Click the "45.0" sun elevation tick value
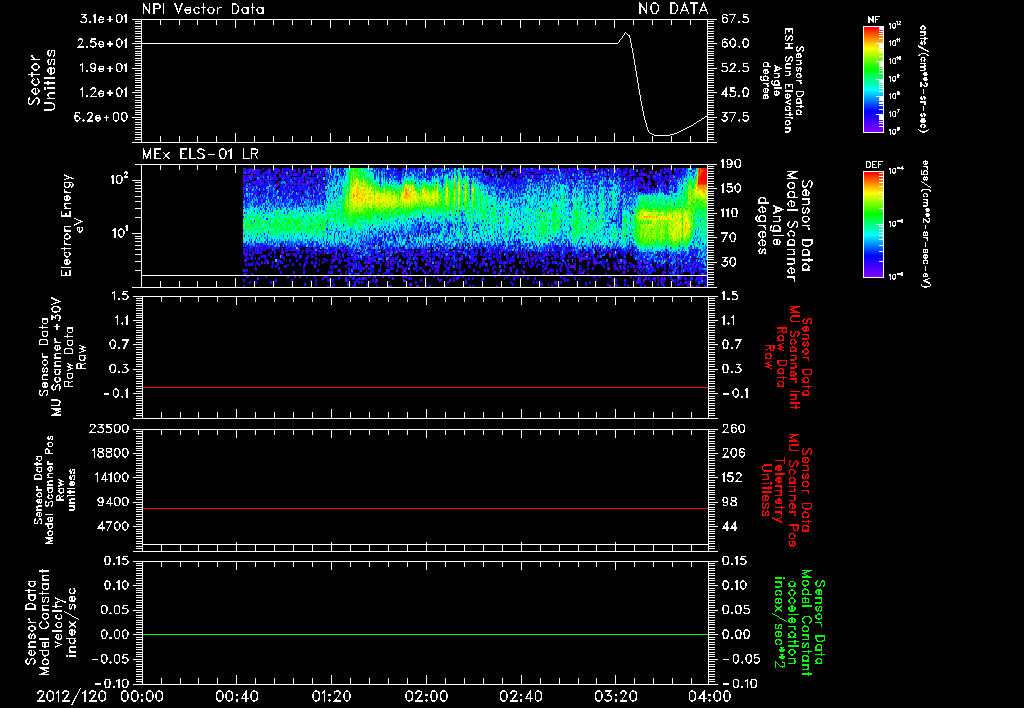This screenshot has width=1024, height=708. point(735,93)
